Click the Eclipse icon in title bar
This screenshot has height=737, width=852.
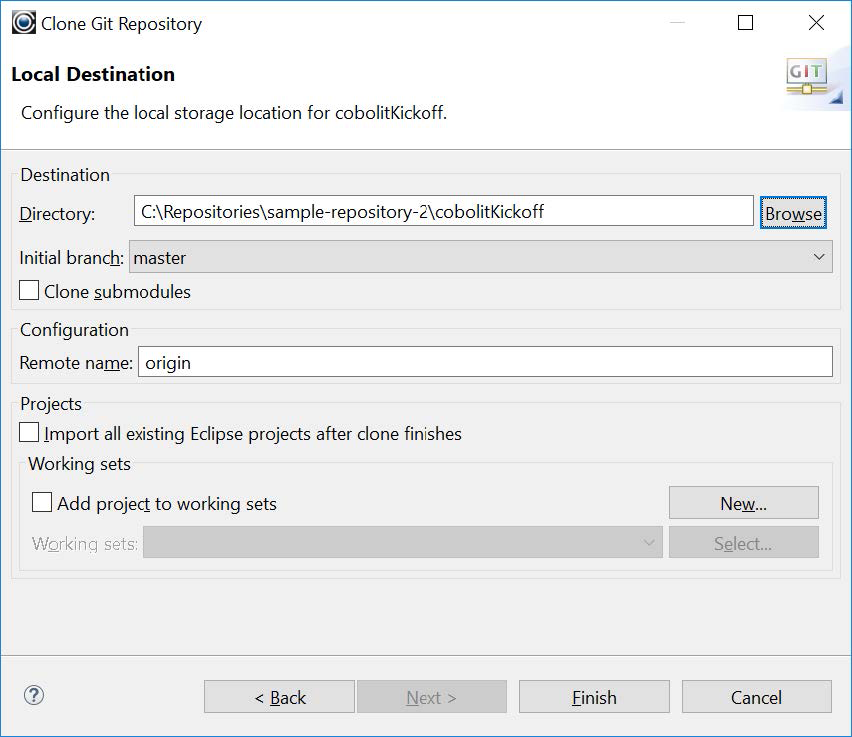coord(24,23)
